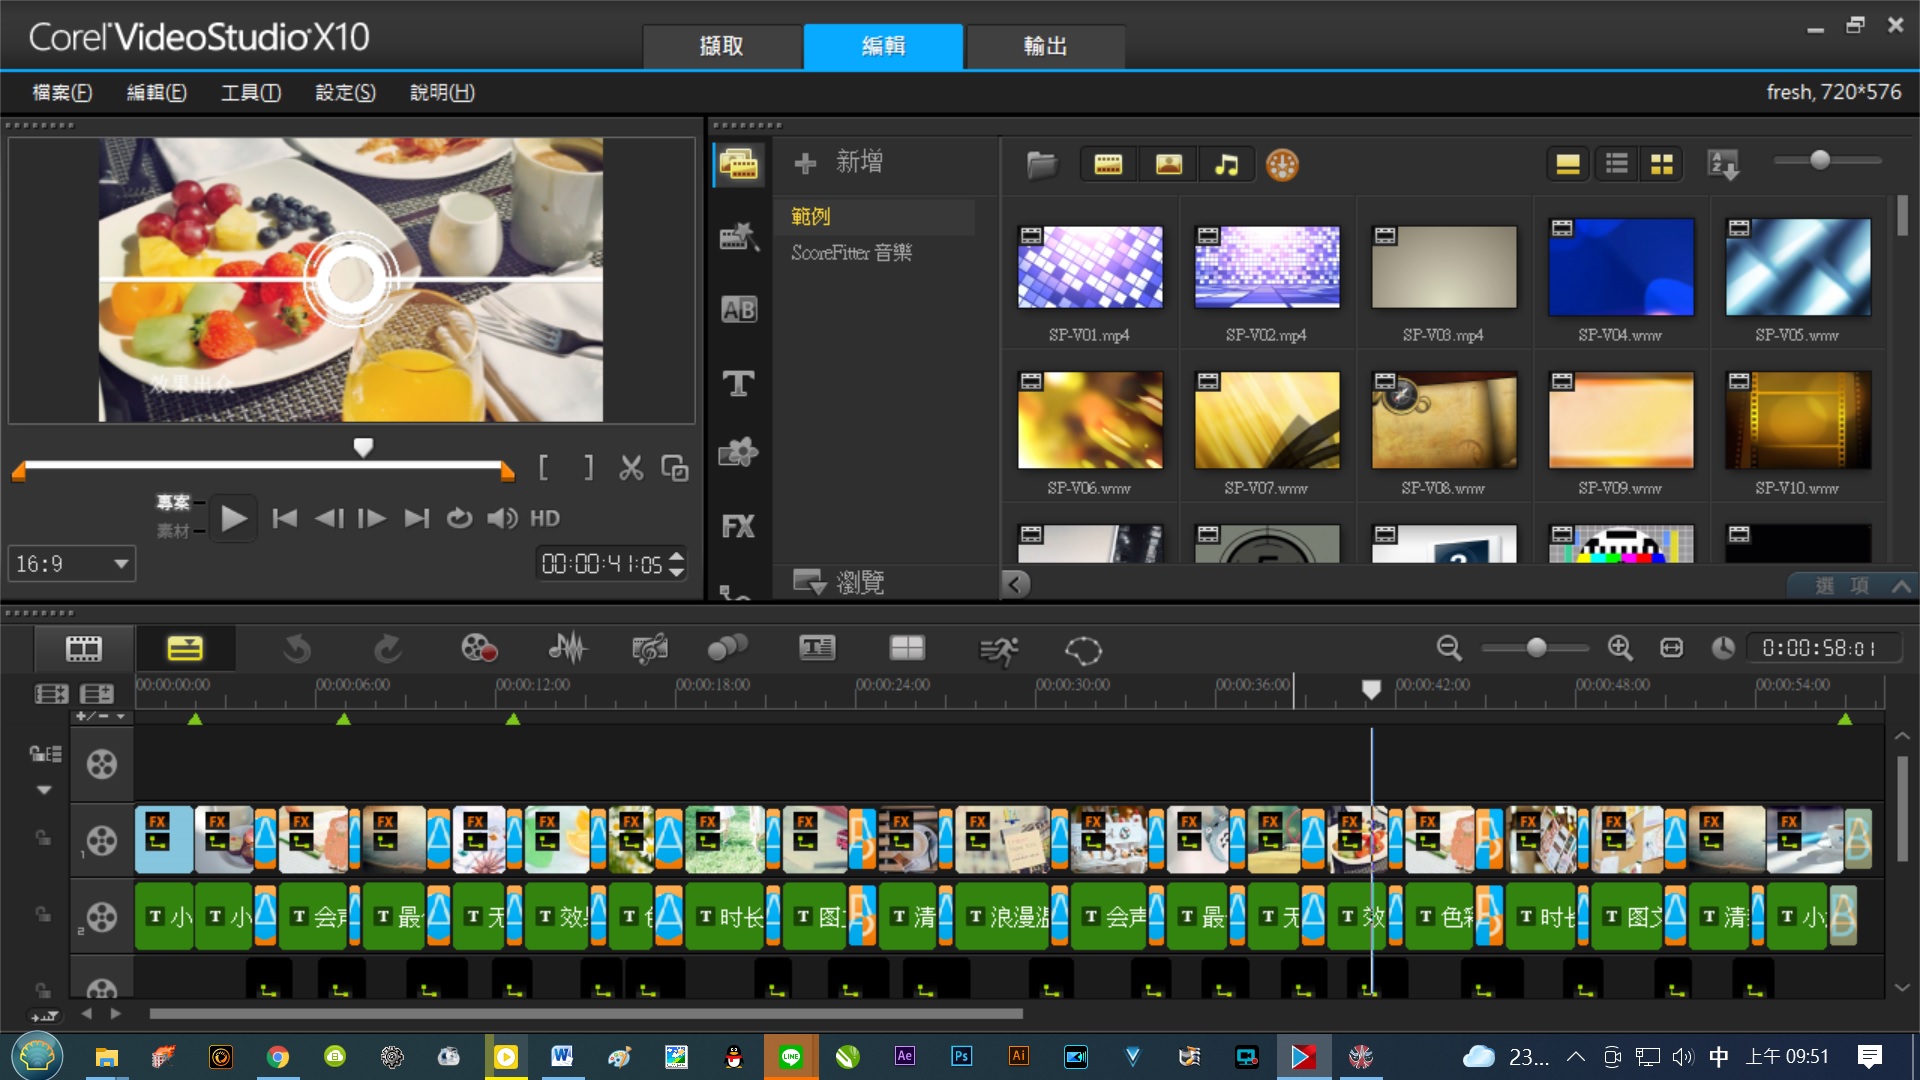This screenshot has height=1080, width=1920.
Task: Switch to the 擷取 (Capture) tab
Action: pyautogui.click(x=722, y=46)
